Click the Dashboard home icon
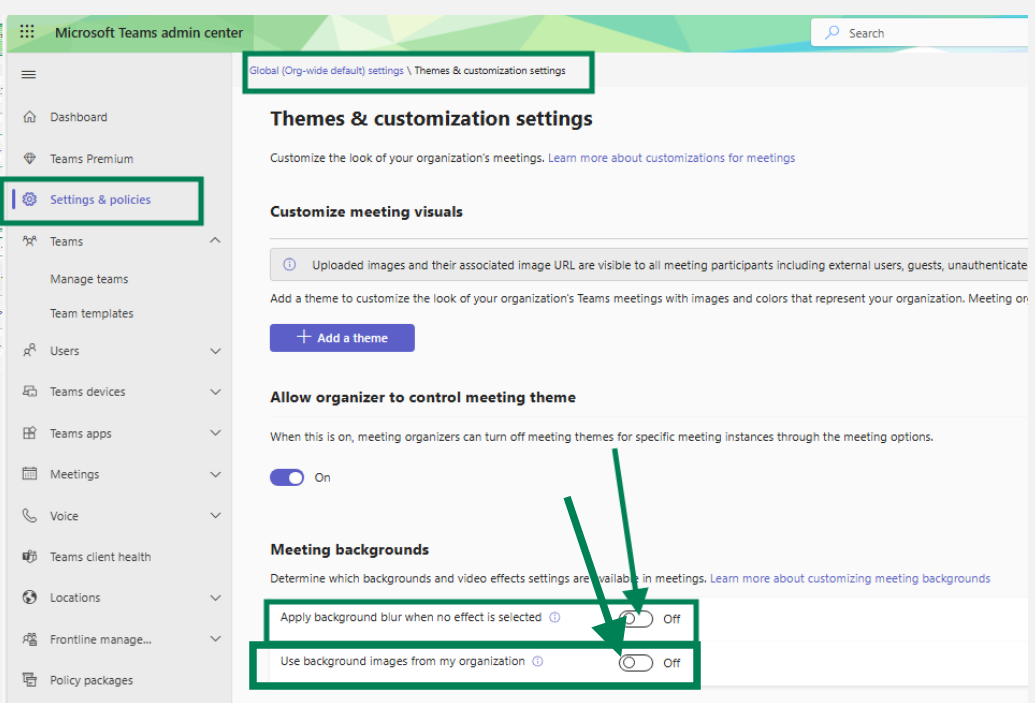Image resolution: width=1035 pixels, height=703 pixels. [x=30, y=117]
